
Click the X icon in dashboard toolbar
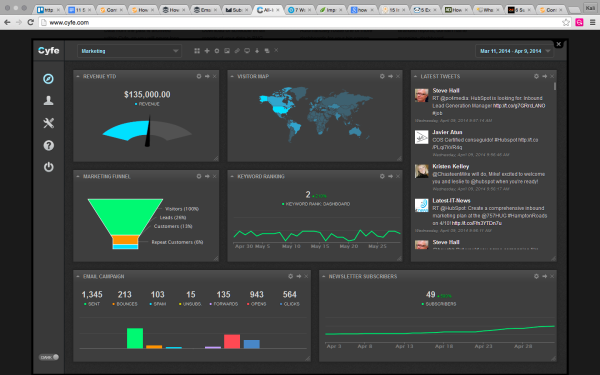click(x=276, y=50)
